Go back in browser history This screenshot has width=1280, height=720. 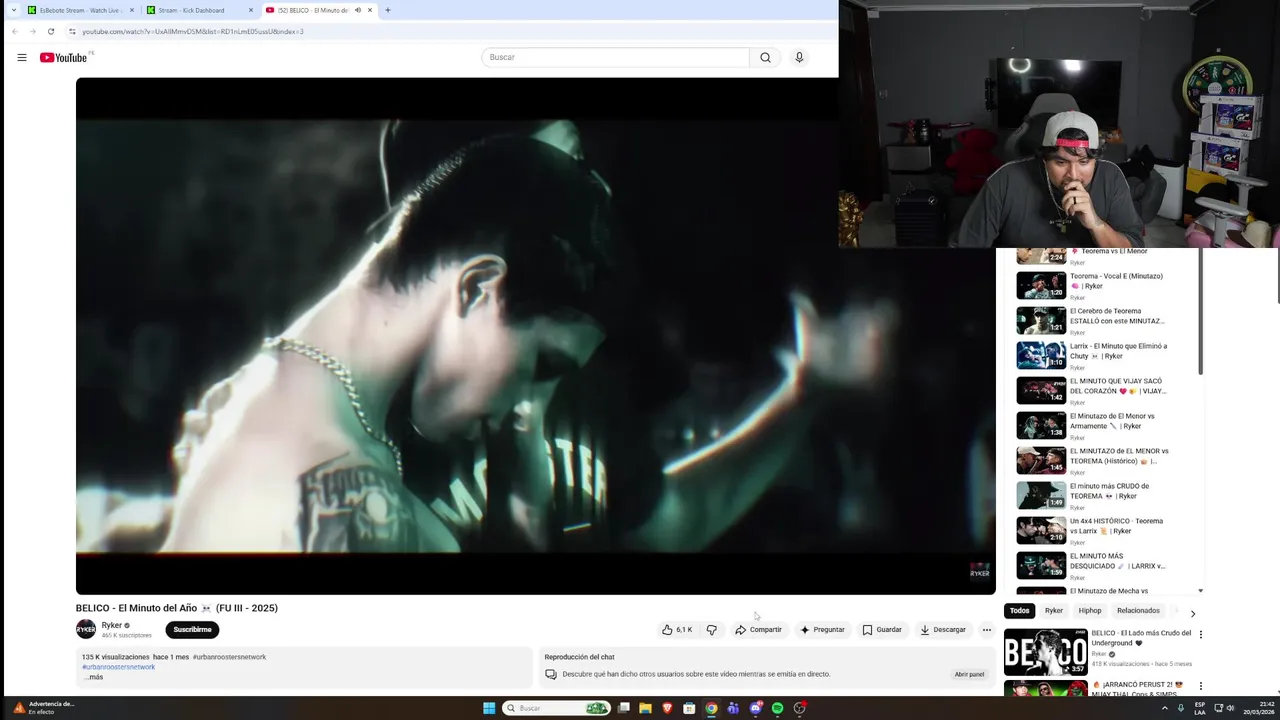(x=14, y=31)
